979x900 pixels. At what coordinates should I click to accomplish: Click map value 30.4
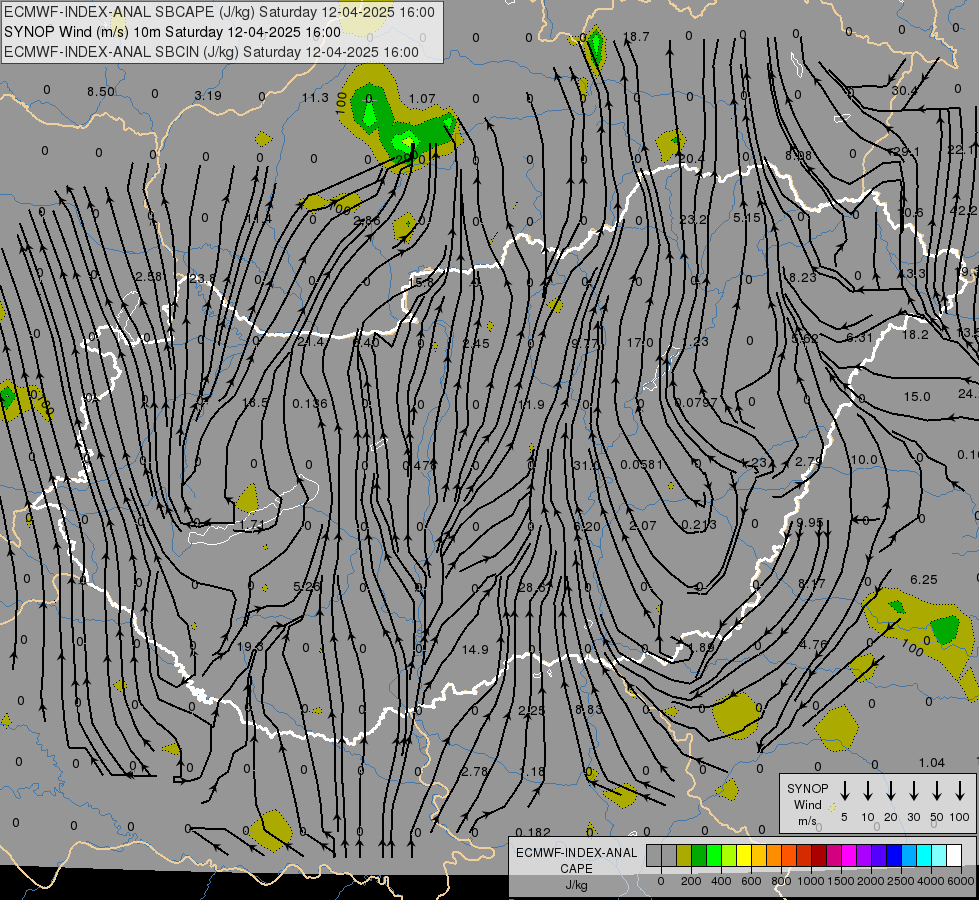tap(905, 91)
